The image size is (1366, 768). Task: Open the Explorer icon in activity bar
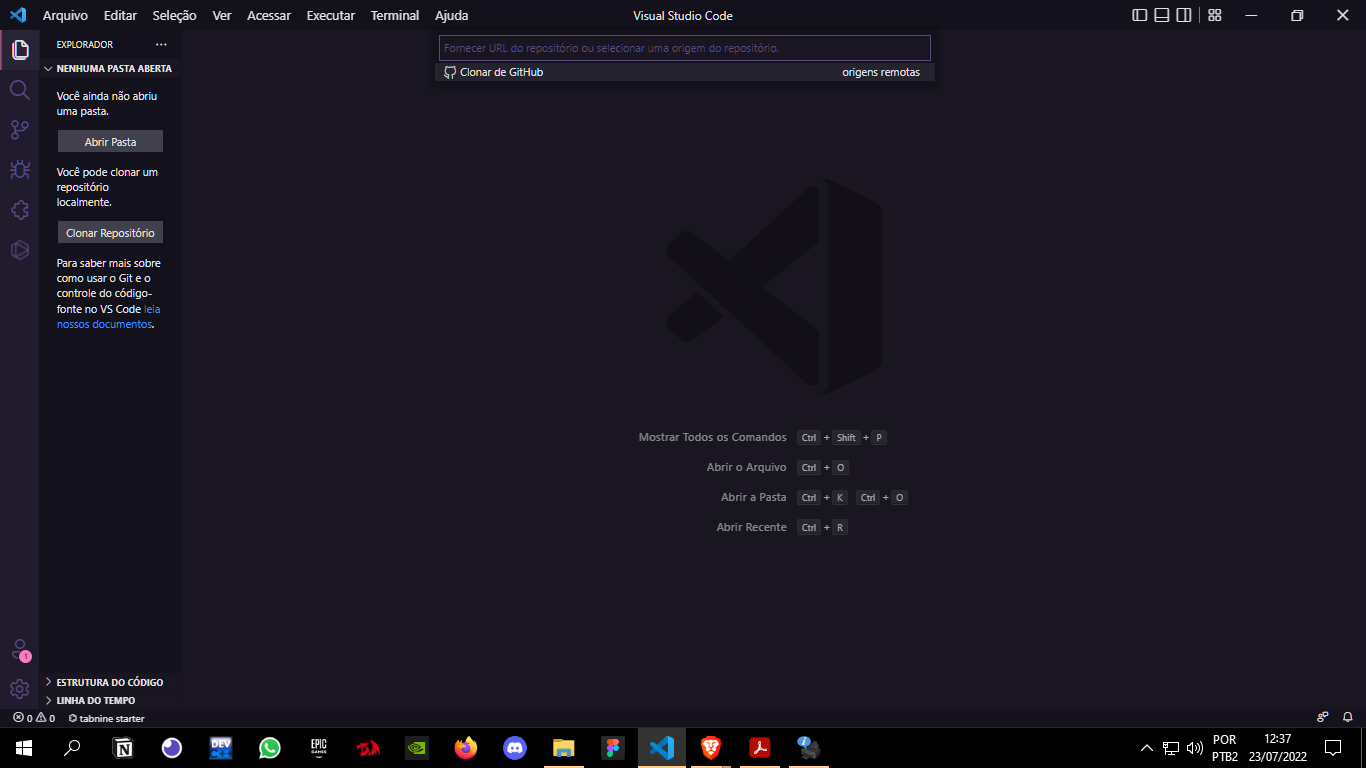click(19, 50)
